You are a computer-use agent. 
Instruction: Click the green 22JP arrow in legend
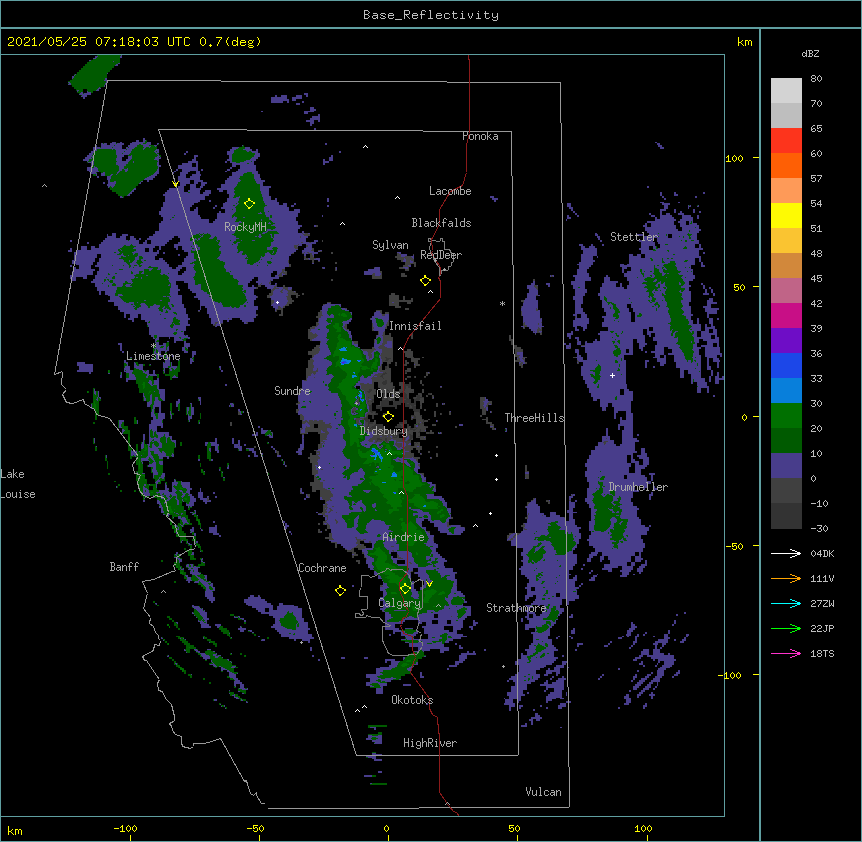[786, 628]
